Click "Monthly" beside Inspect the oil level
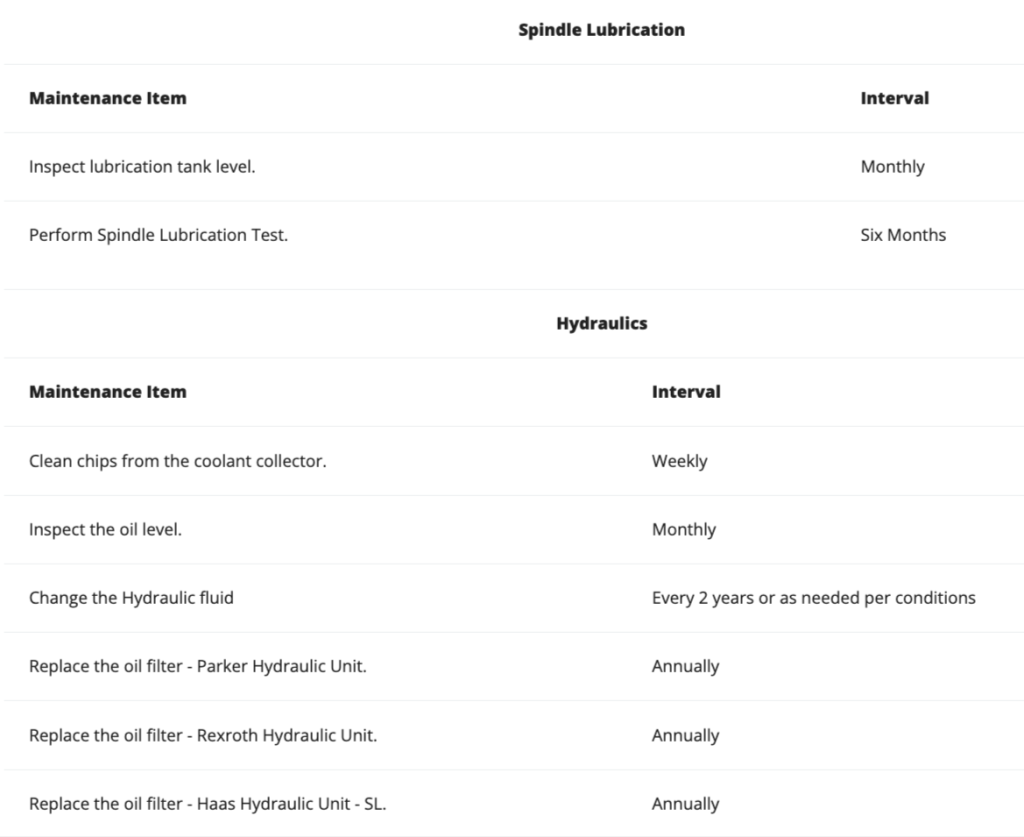Image resolution: width=1024 pixels, height=837 pixels. tap(683, 530)
